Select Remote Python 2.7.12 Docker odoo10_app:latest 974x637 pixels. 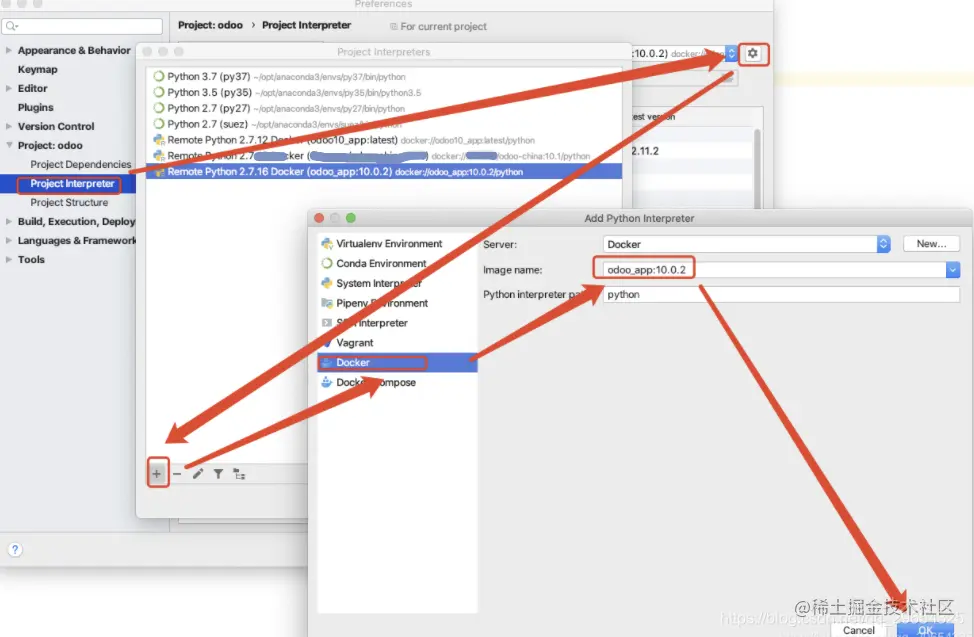coord(384,140)
